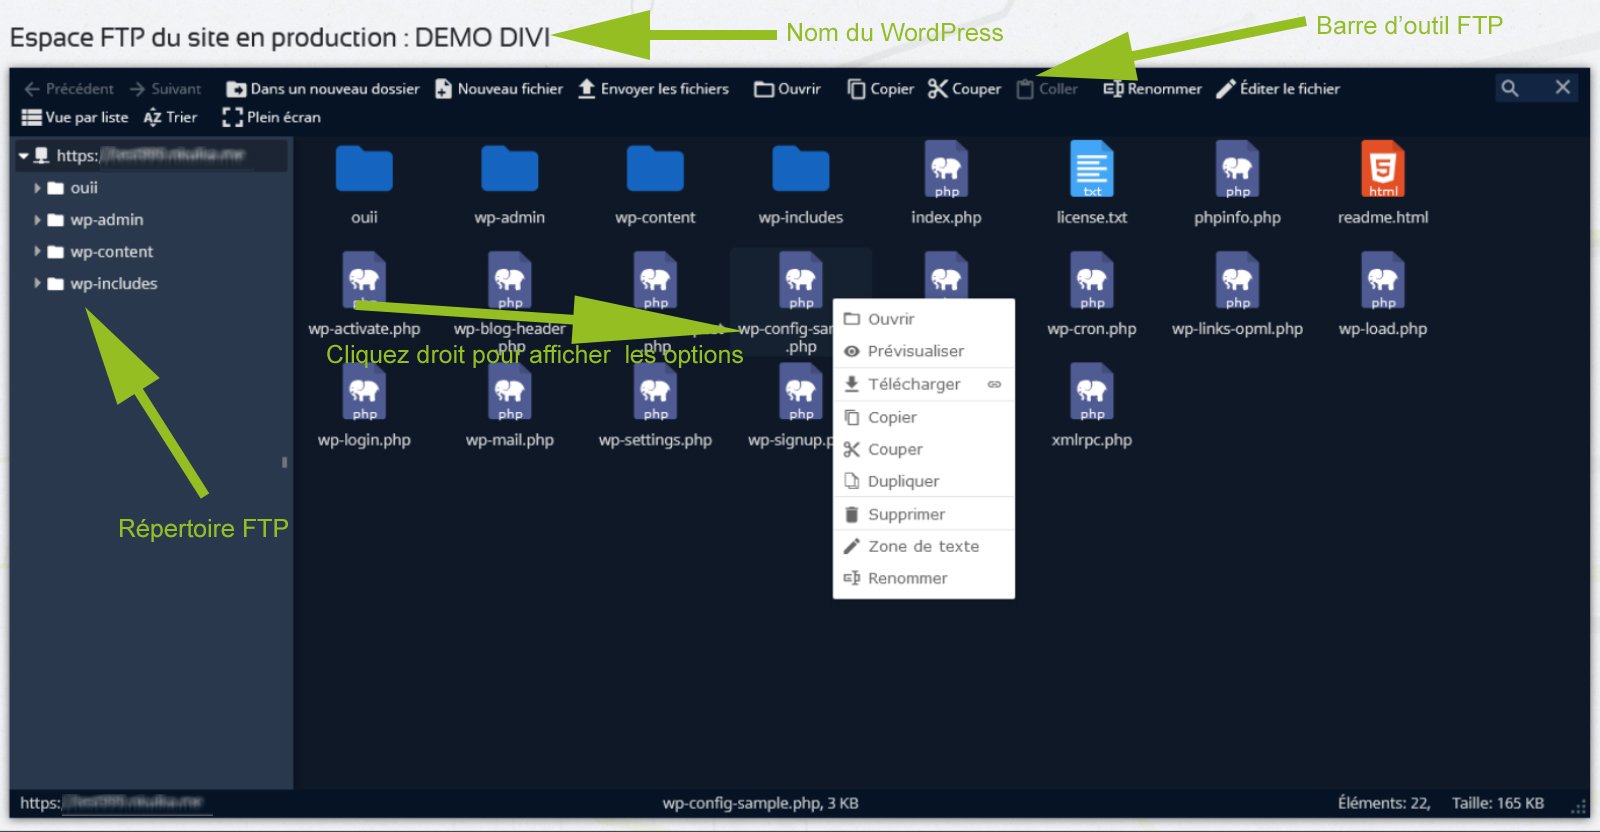1600x832 pixels.
Task: Select the wp-signup.php file icon
Action: click(801, 391)
